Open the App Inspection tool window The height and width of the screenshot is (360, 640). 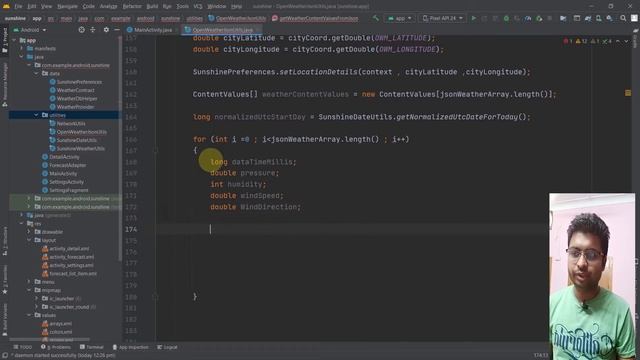pos(131,347)
